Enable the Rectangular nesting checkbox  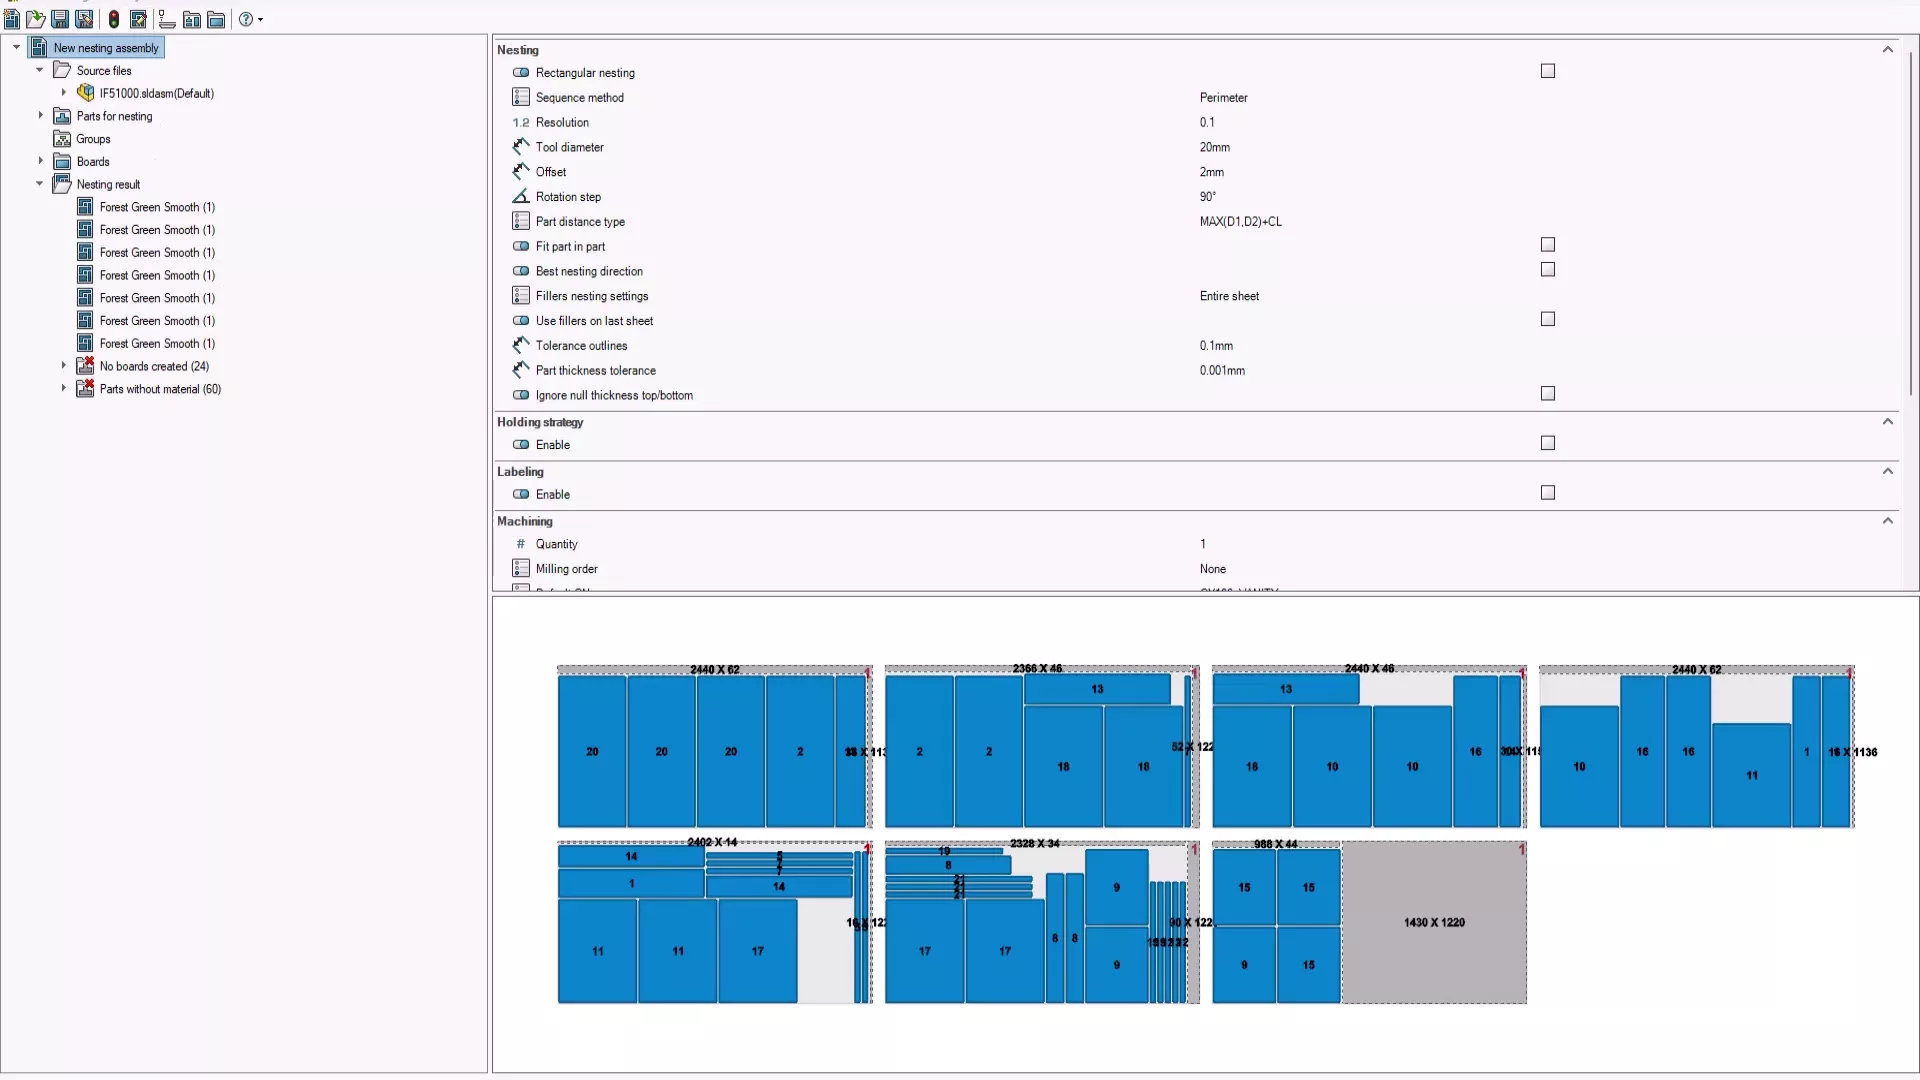(1547, 71)
